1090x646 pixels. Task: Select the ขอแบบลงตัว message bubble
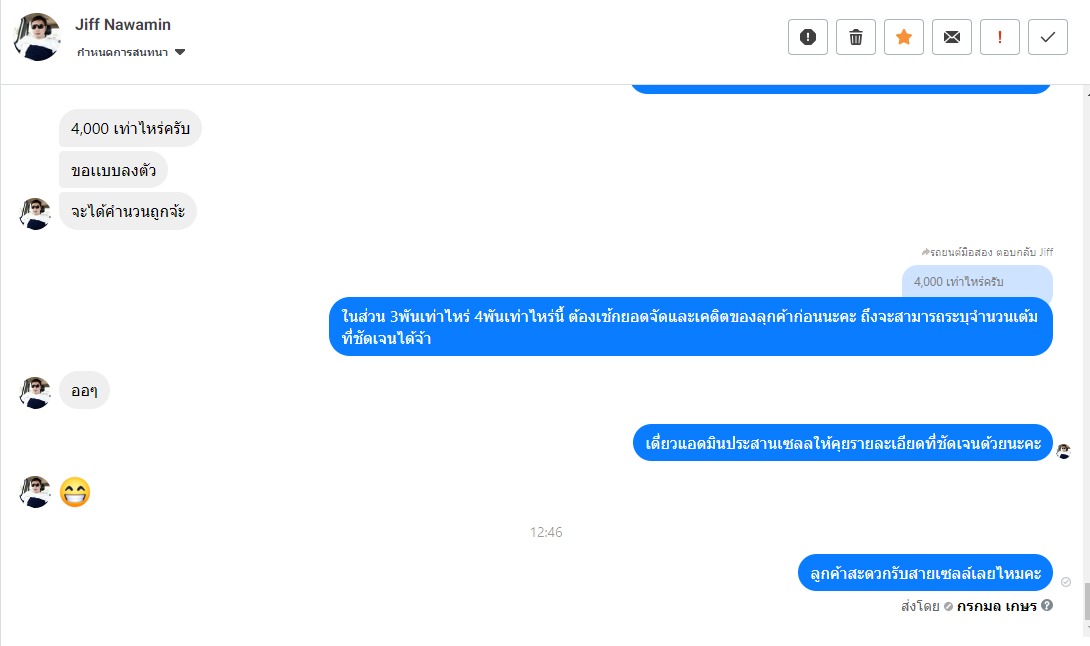113,170
